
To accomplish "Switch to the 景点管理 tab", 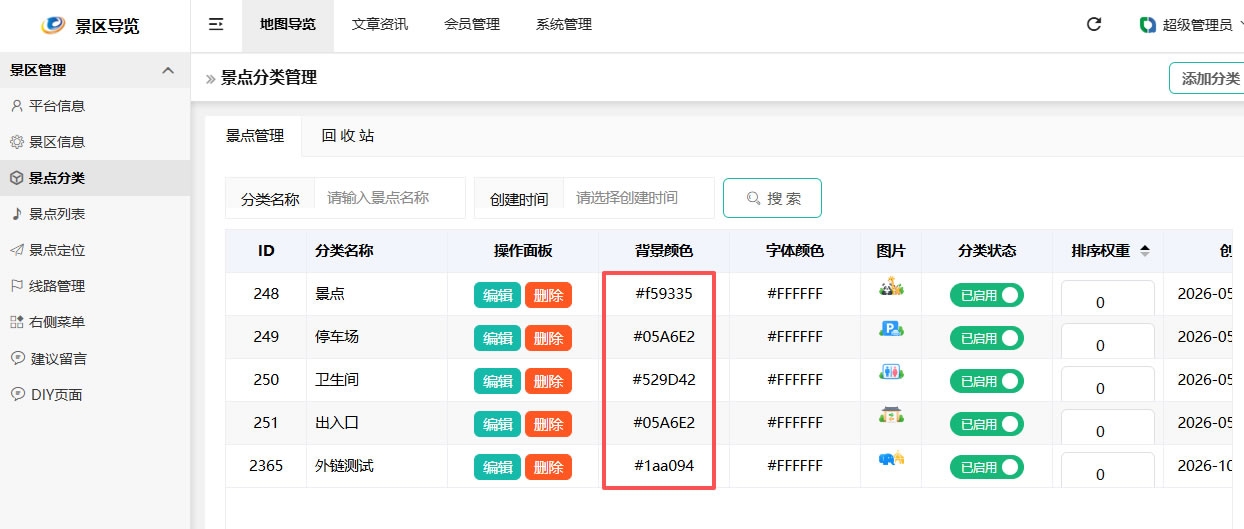I will point(254,136).
